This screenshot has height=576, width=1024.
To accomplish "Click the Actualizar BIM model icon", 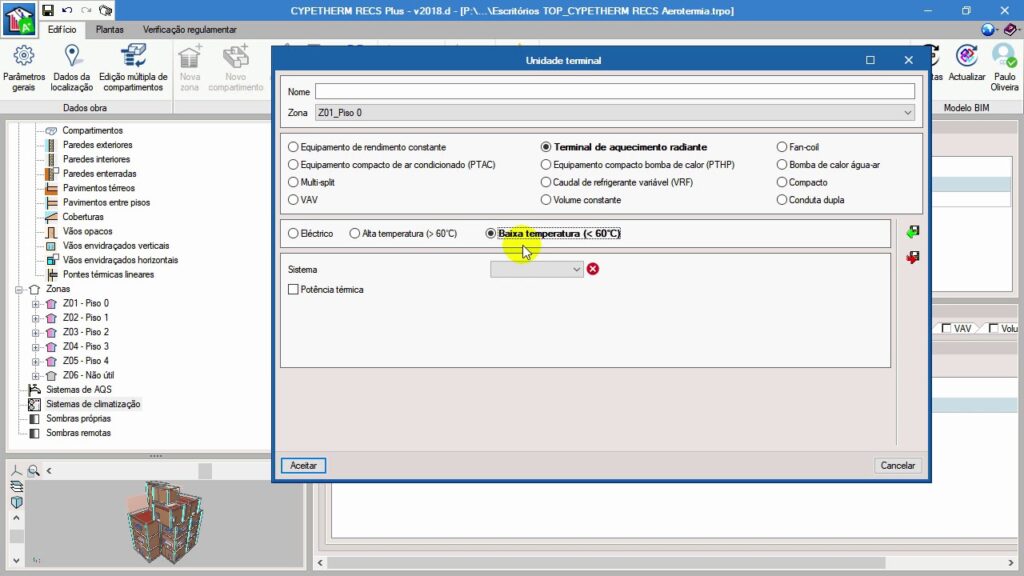I will pyautogui.click(x=967, y=66).
